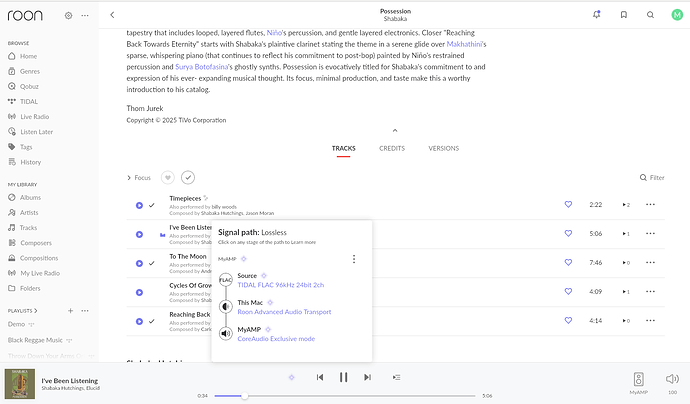Open Artists in My Library
690x404 pixels.
[x=23, y=213]
